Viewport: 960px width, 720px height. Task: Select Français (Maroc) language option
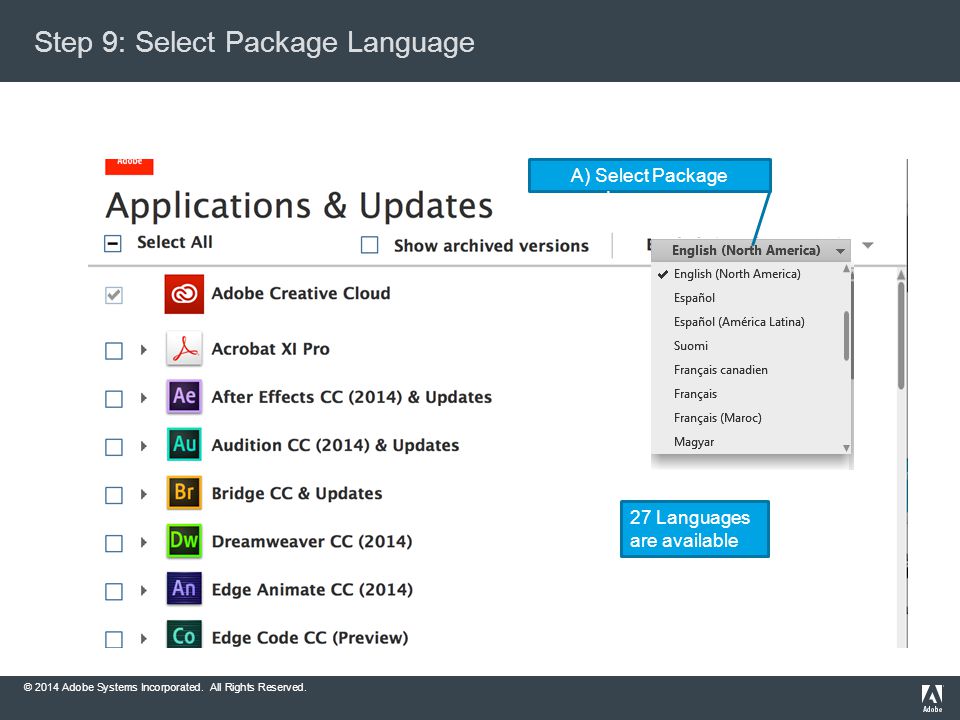click(718, 418)
